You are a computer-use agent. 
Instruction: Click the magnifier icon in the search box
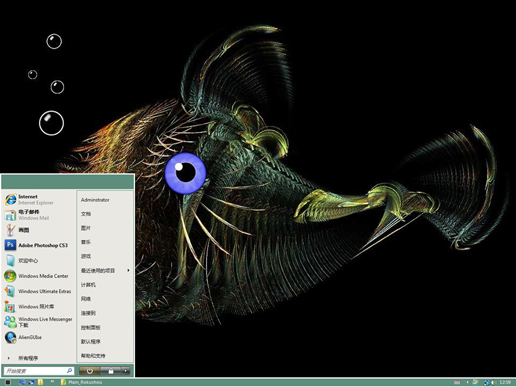69,370
